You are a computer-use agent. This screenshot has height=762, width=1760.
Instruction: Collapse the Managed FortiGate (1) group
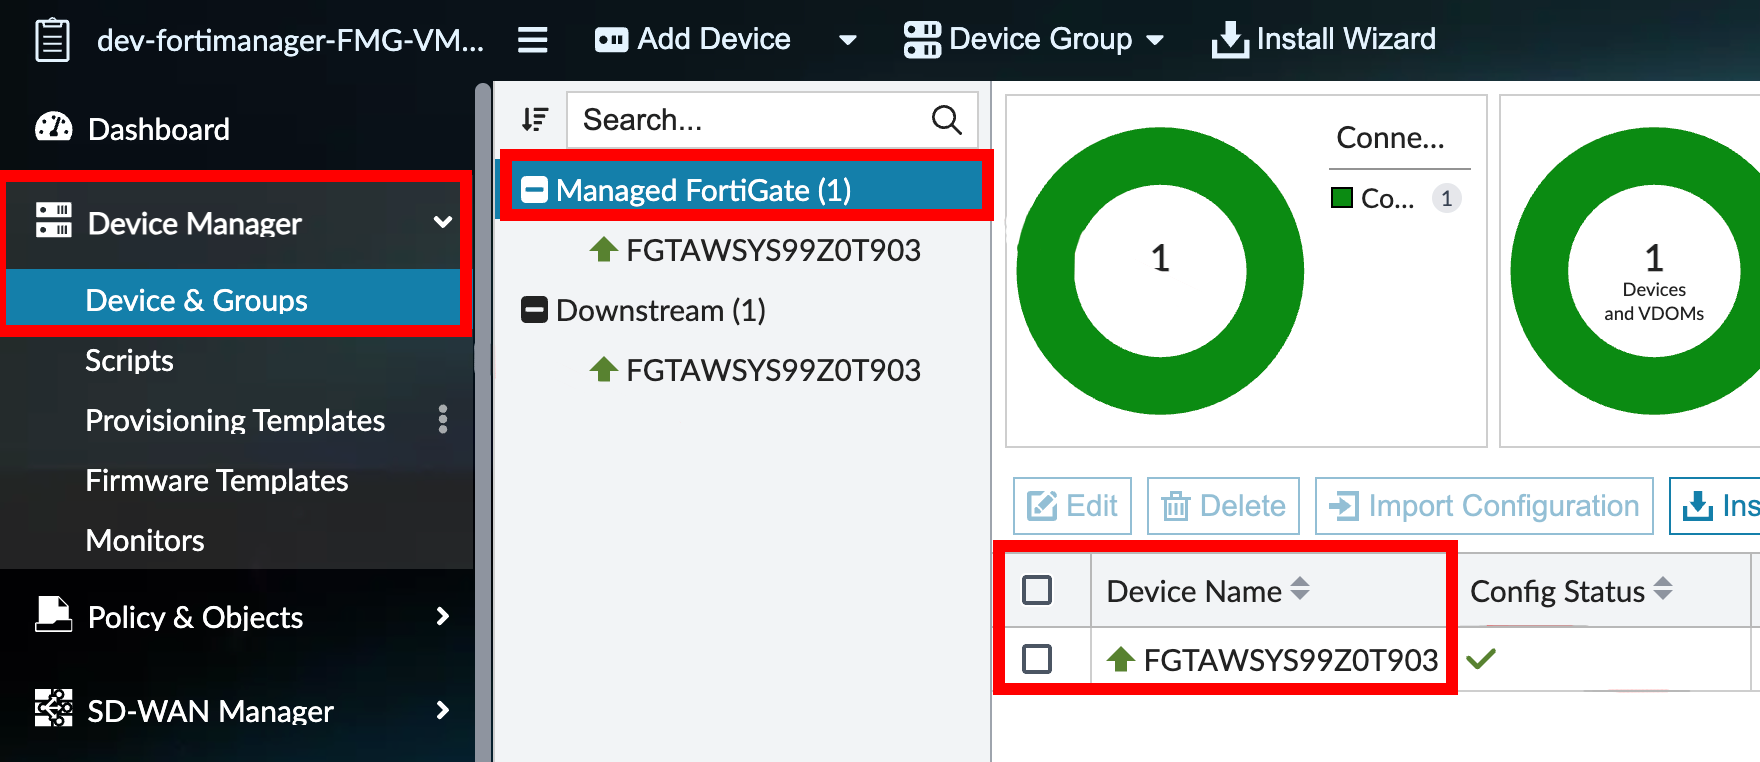pyautogui.click(x=535, y=190)
